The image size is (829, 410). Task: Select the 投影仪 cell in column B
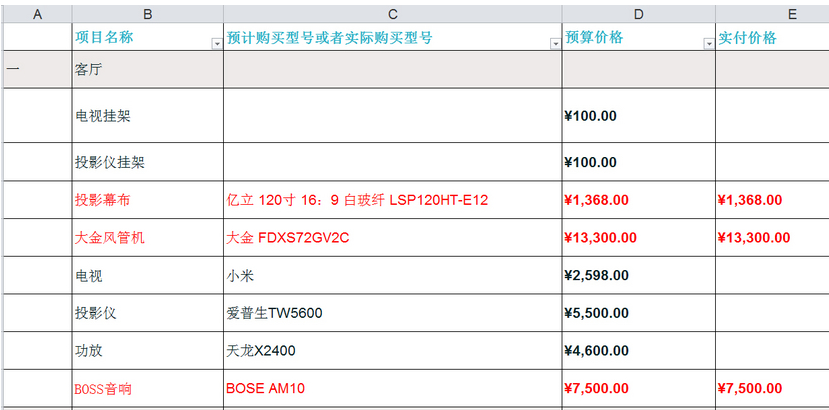[148, 313]
